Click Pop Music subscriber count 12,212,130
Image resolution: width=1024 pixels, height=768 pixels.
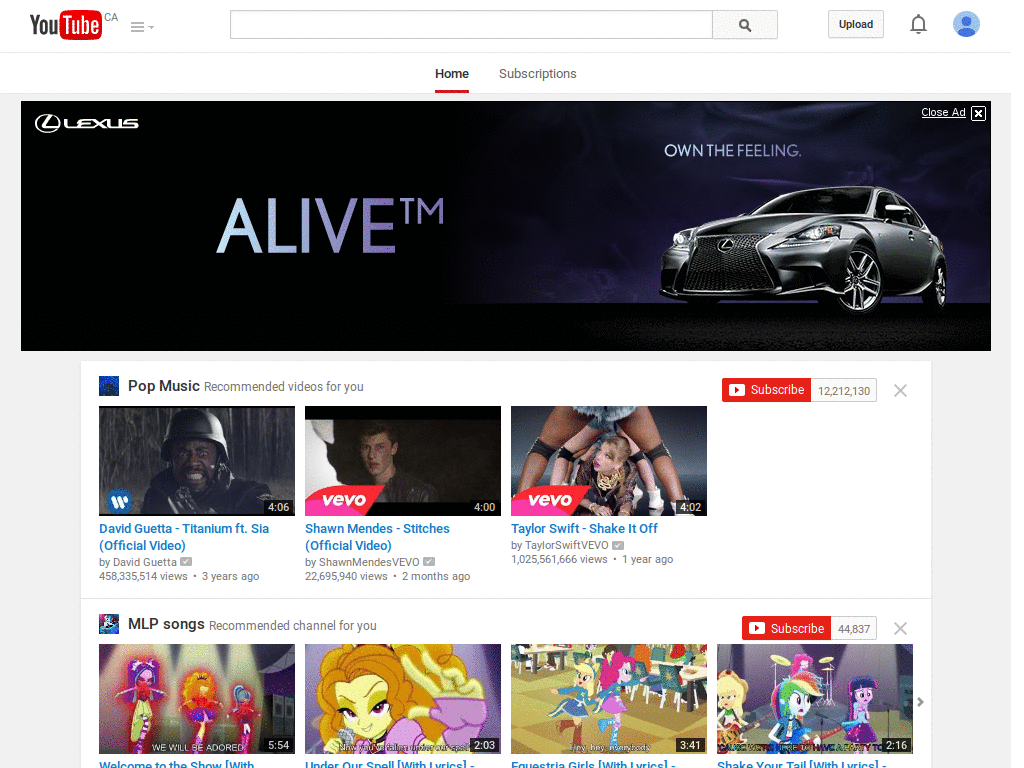pos(844,391)
